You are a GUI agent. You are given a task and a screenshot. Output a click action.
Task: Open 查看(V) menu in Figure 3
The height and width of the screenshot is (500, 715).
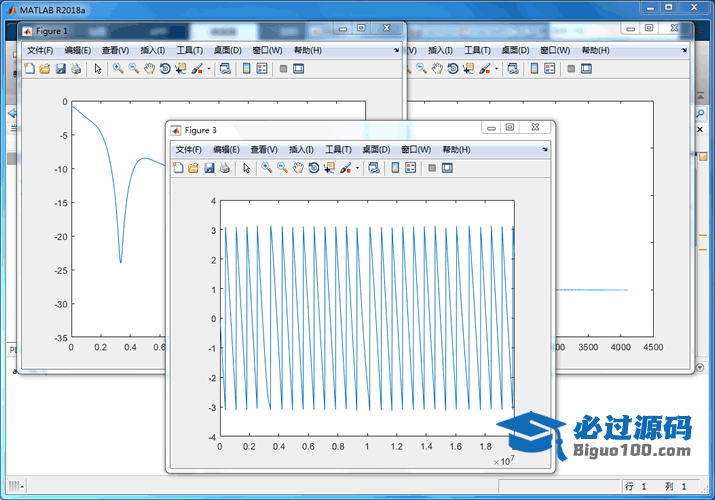(264, 149)
